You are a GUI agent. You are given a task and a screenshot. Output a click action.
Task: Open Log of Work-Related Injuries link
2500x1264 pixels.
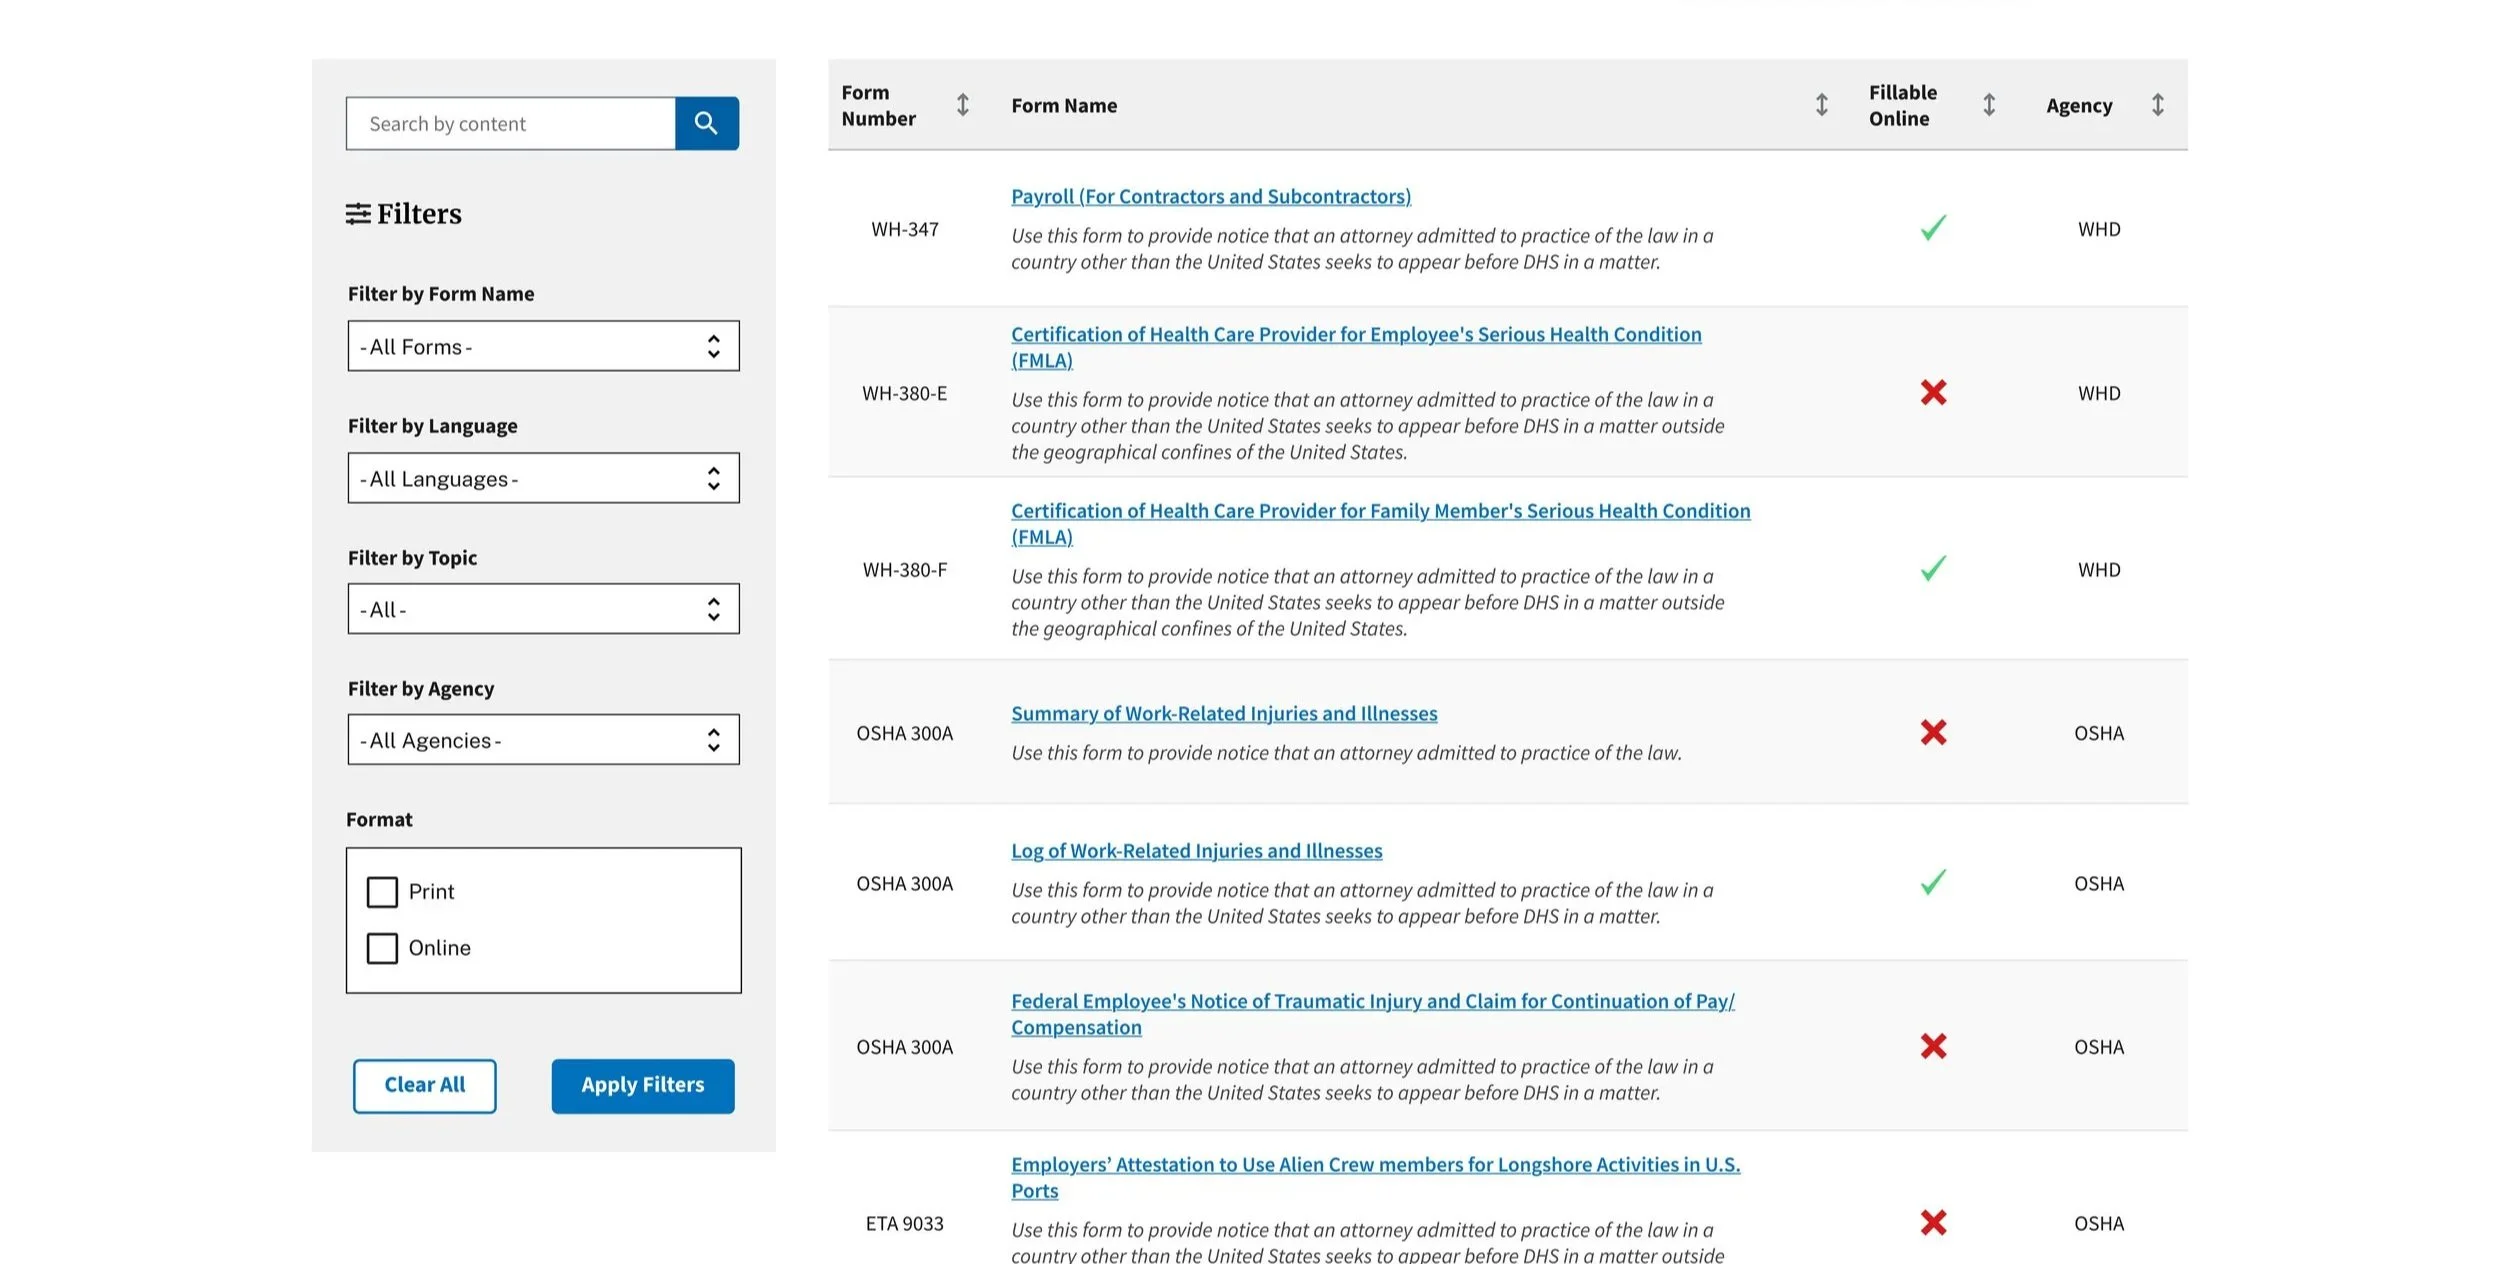(1196, 851)
